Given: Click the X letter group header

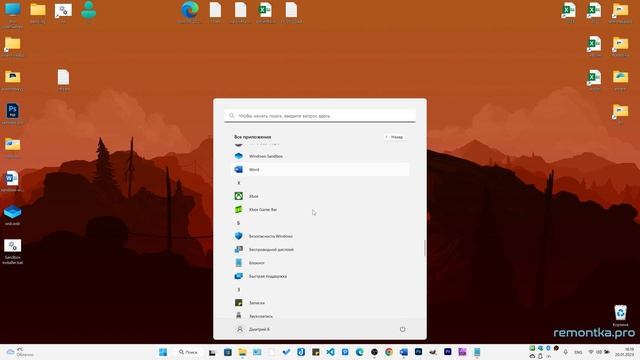Looking at the screenshot, I should pyautogui.click(x=239, y=183).
